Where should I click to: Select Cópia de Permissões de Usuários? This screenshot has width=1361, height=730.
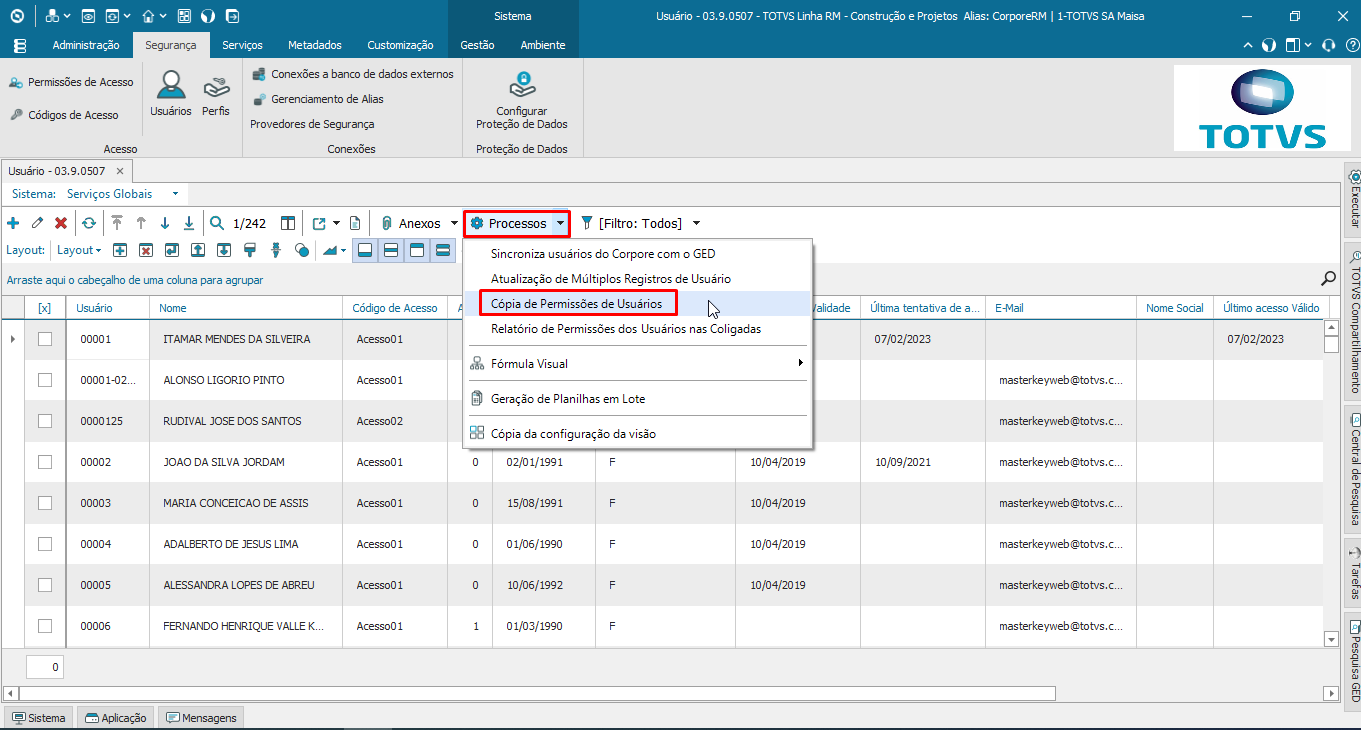click(576, 303)
